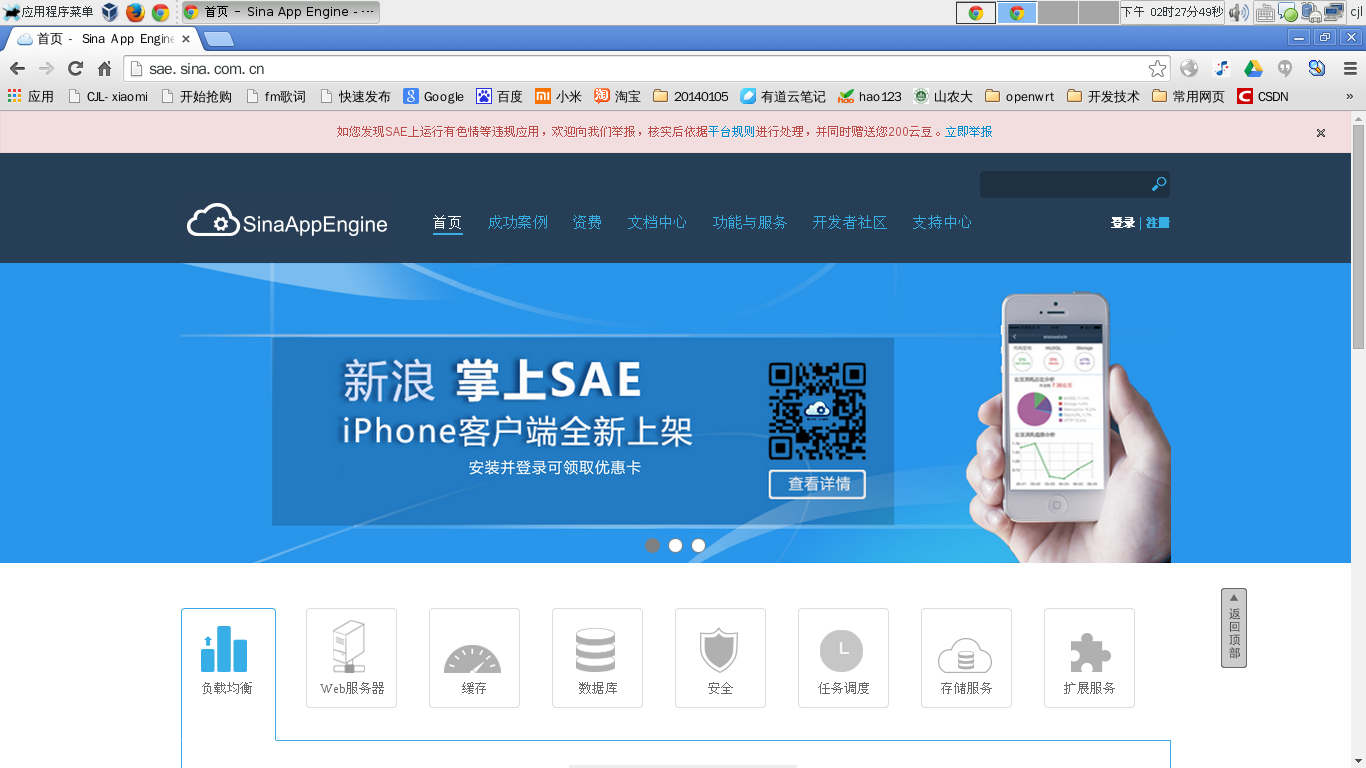Select the first carousel slide dot
Screen dimensions: 1366x768
[x=653, y=545]
